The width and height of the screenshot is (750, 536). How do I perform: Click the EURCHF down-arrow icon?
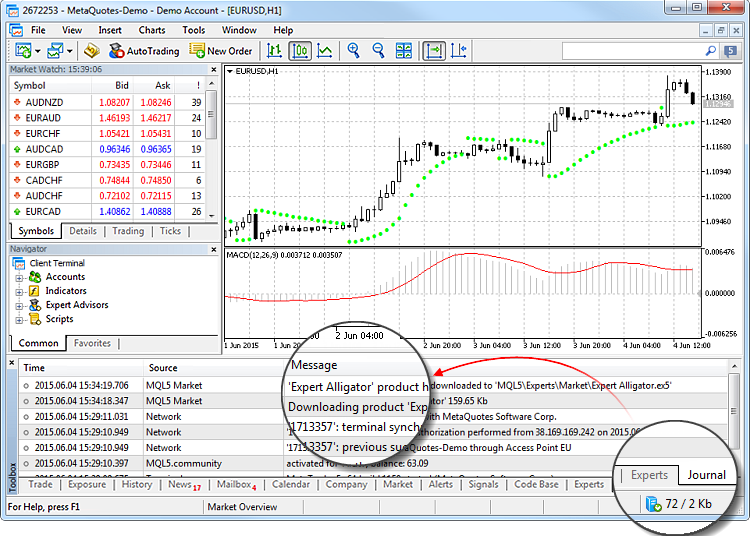pos(17,133)
